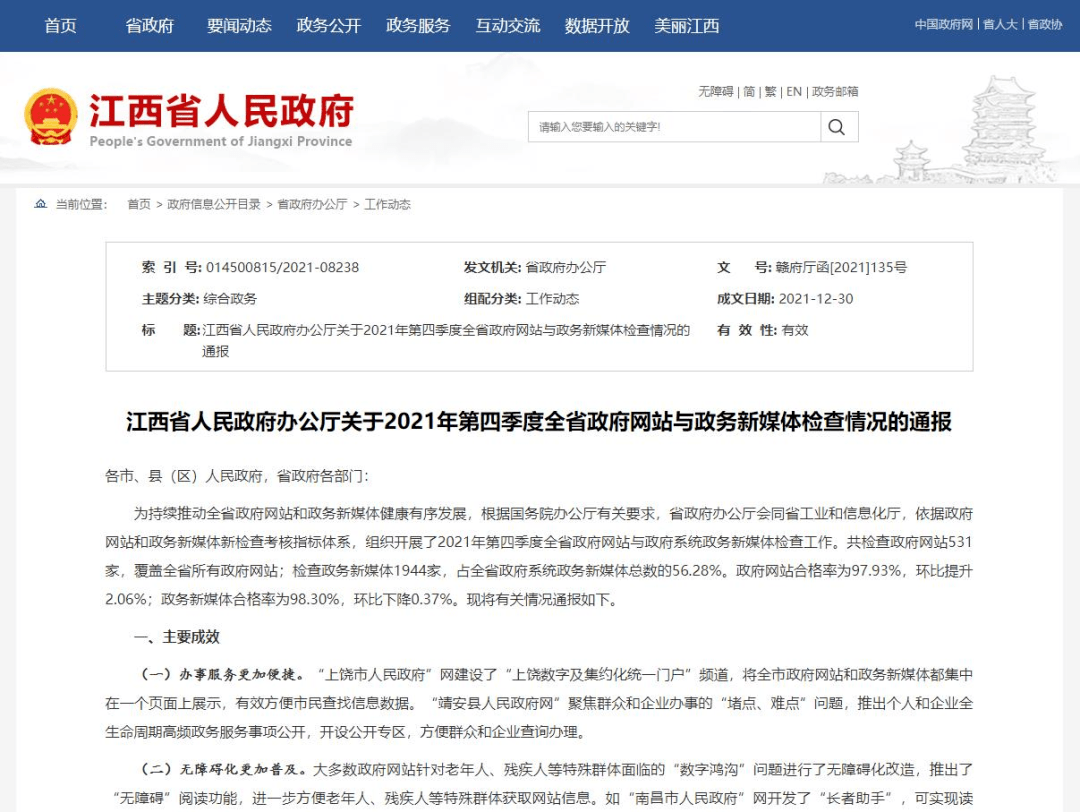
Task: Click the home icon beside 当前位置
Action: click(41, 204)
